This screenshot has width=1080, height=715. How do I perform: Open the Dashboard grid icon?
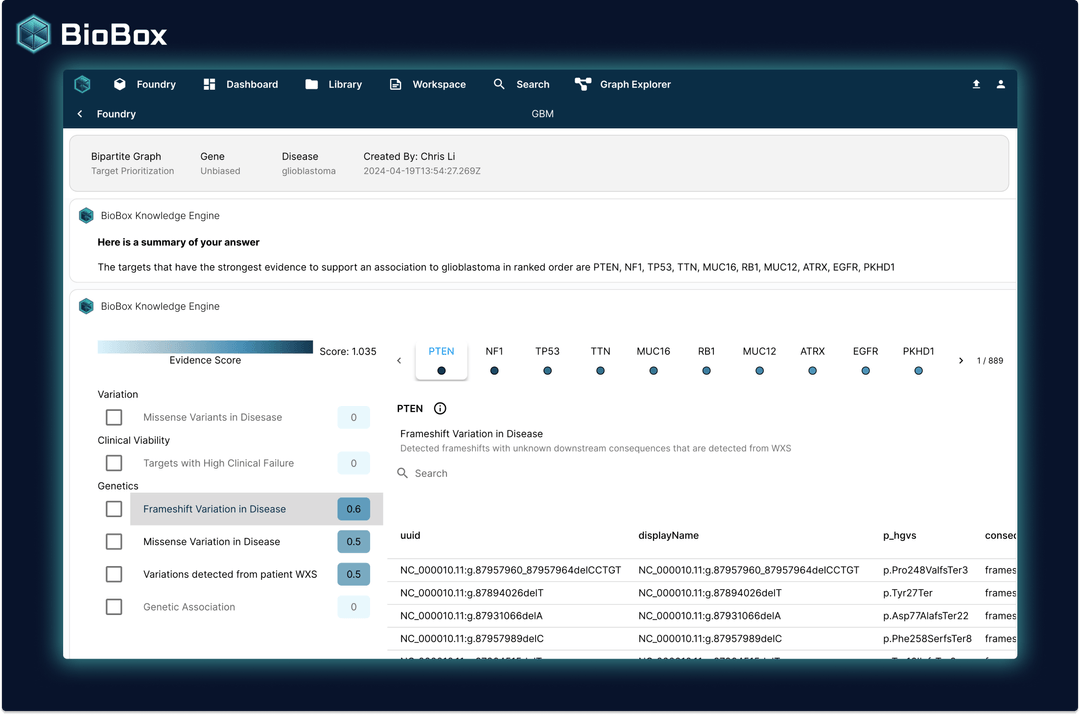tap(209, 84)
